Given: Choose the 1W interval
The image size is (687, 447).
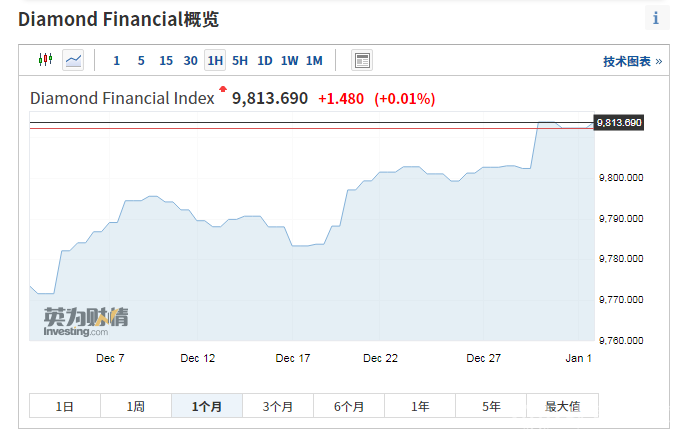Looking at the screenshot, I should [289, 60].
